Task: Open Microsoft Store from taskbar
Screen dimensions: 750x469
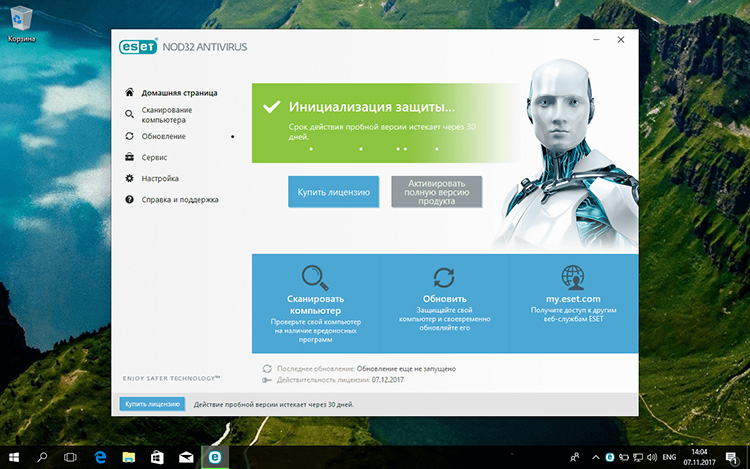Action: [157, 458]
